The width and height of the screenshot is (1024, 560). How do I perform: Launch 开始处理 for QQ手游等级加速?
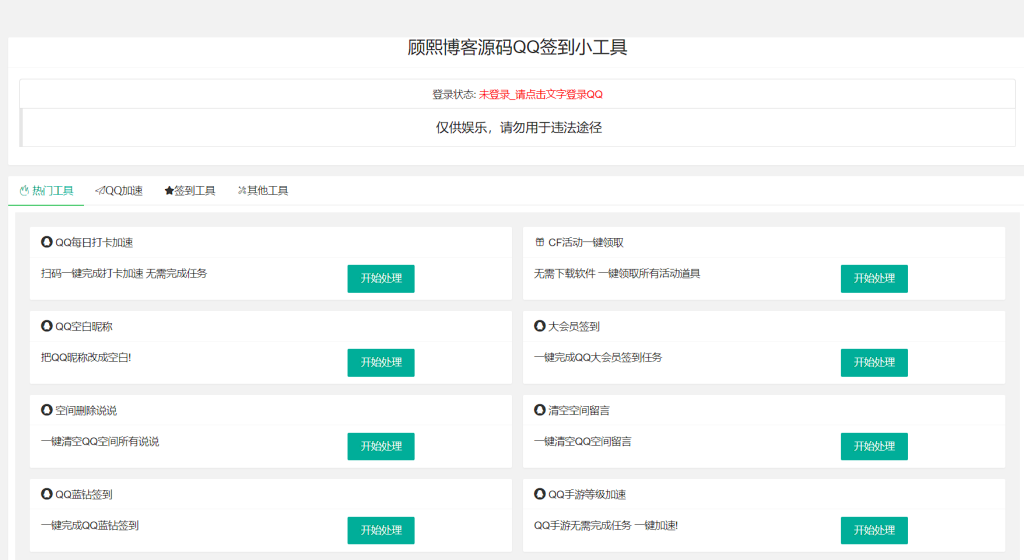pos(874,531)
